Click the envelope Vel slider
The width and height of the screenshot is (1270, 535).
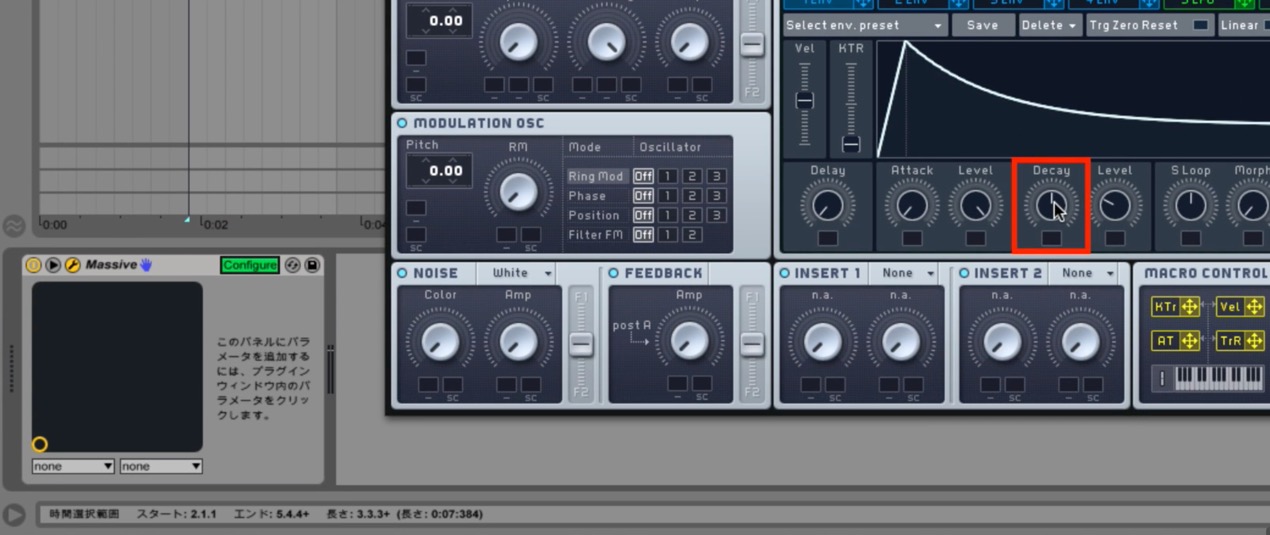pos(804,100)
